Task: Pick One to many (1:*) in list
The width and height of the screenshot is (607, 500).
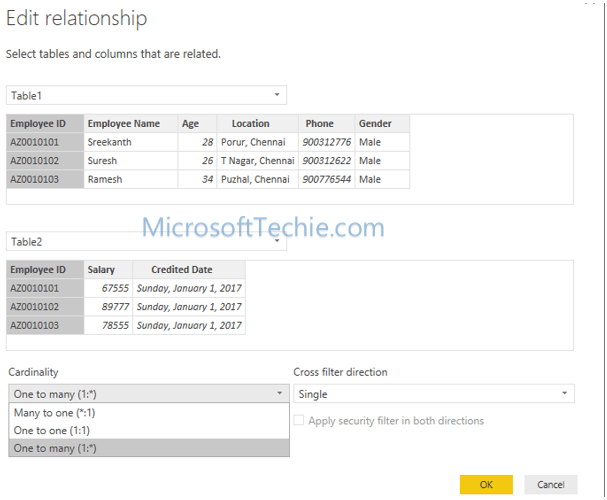Action: tap(54, 448)
